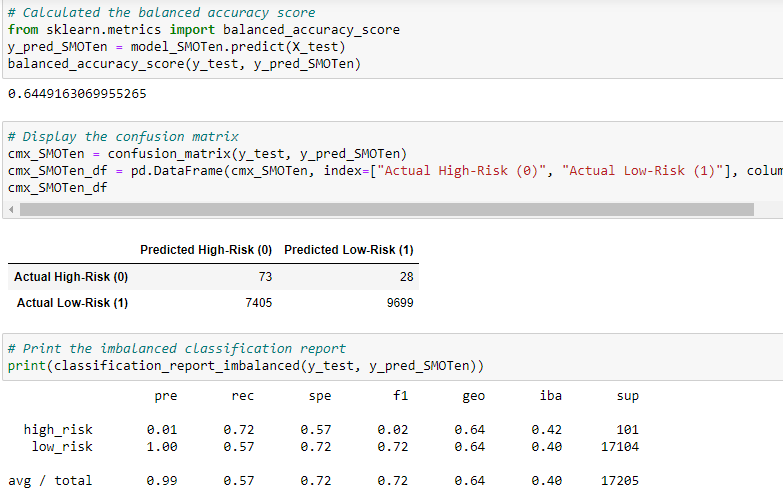Click the print classification_report_imbalanced line
Screen dimensions: 783x499
coord(246,366)
